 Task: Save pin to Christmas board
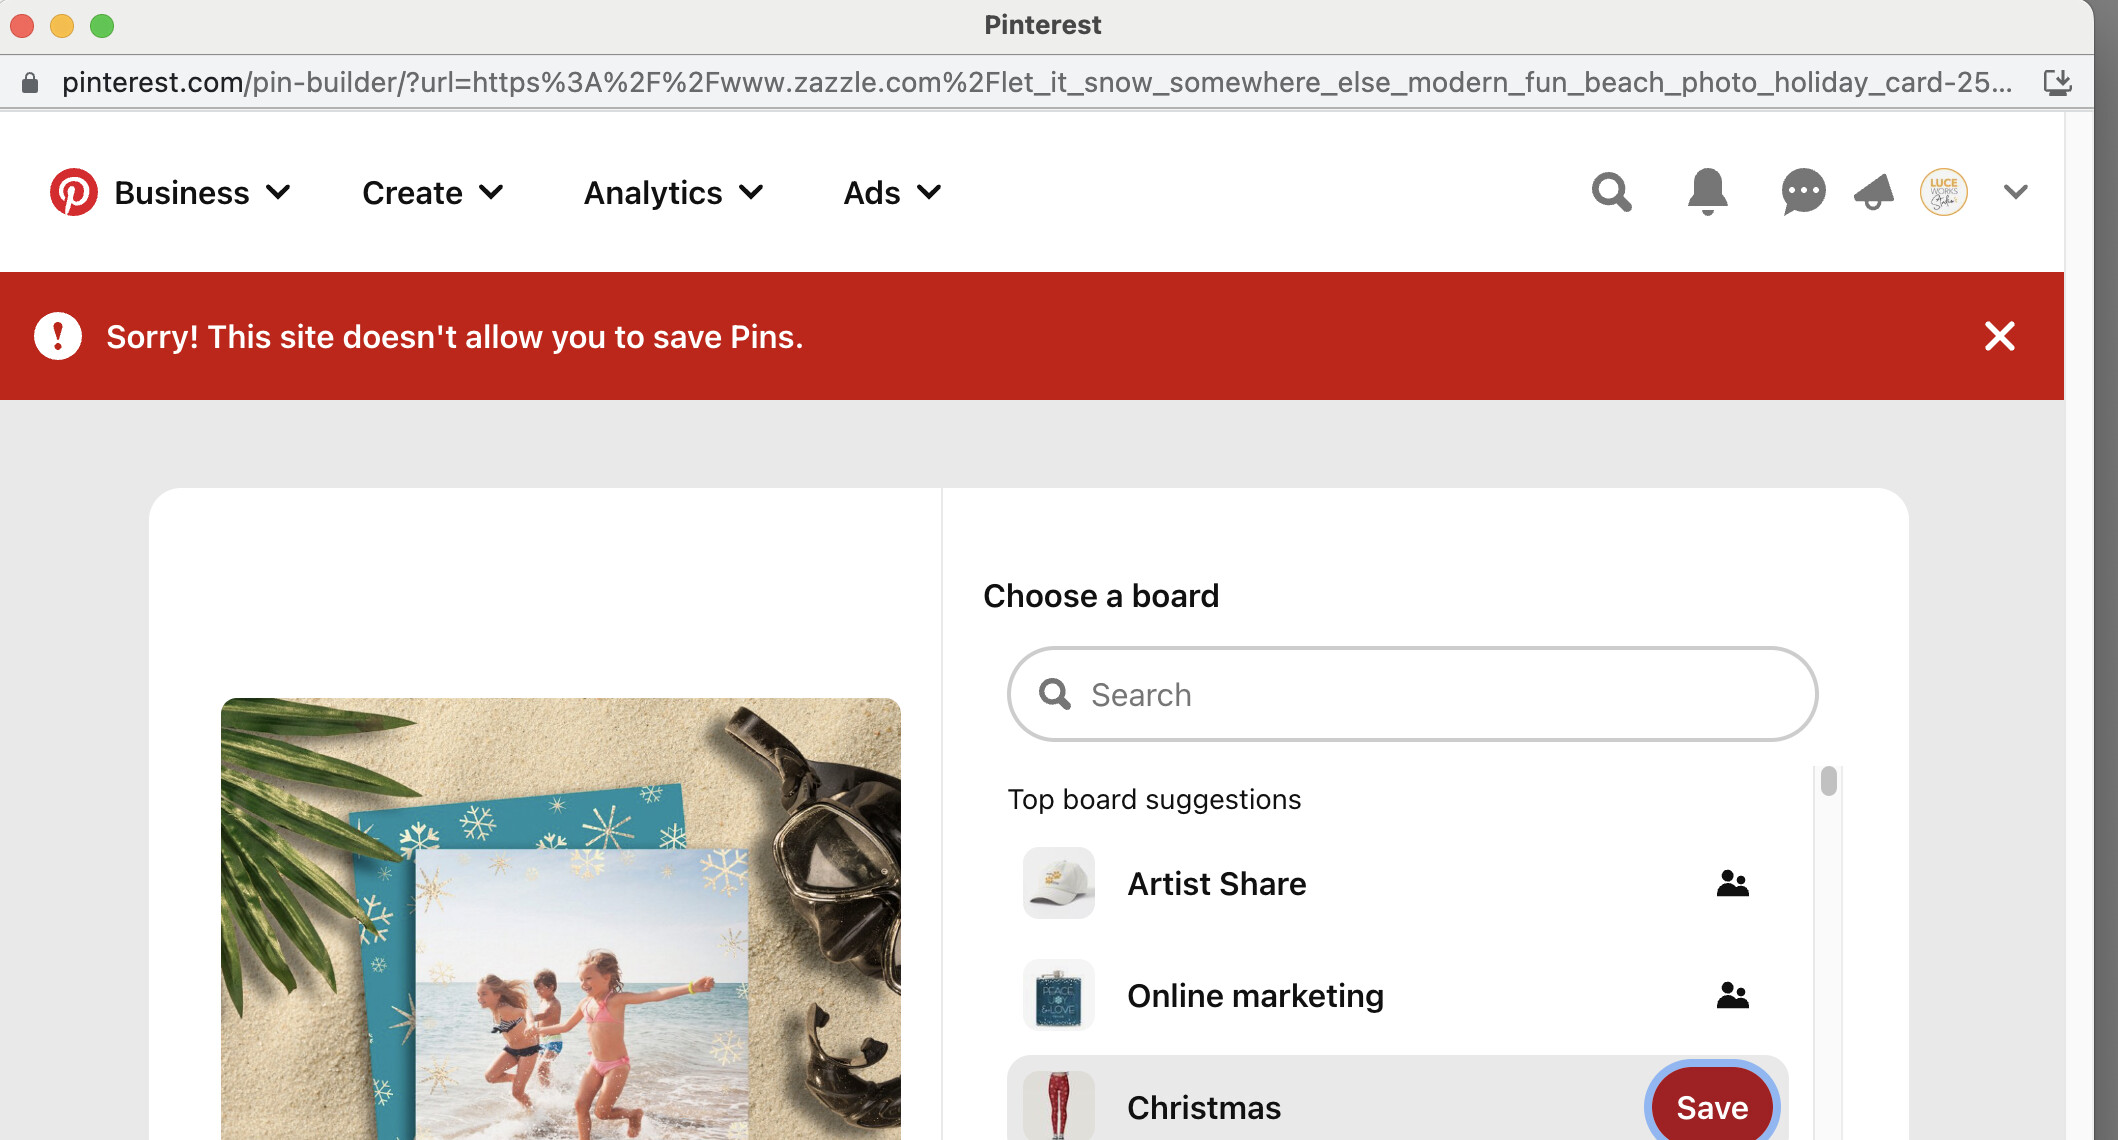[1712, 1106]
